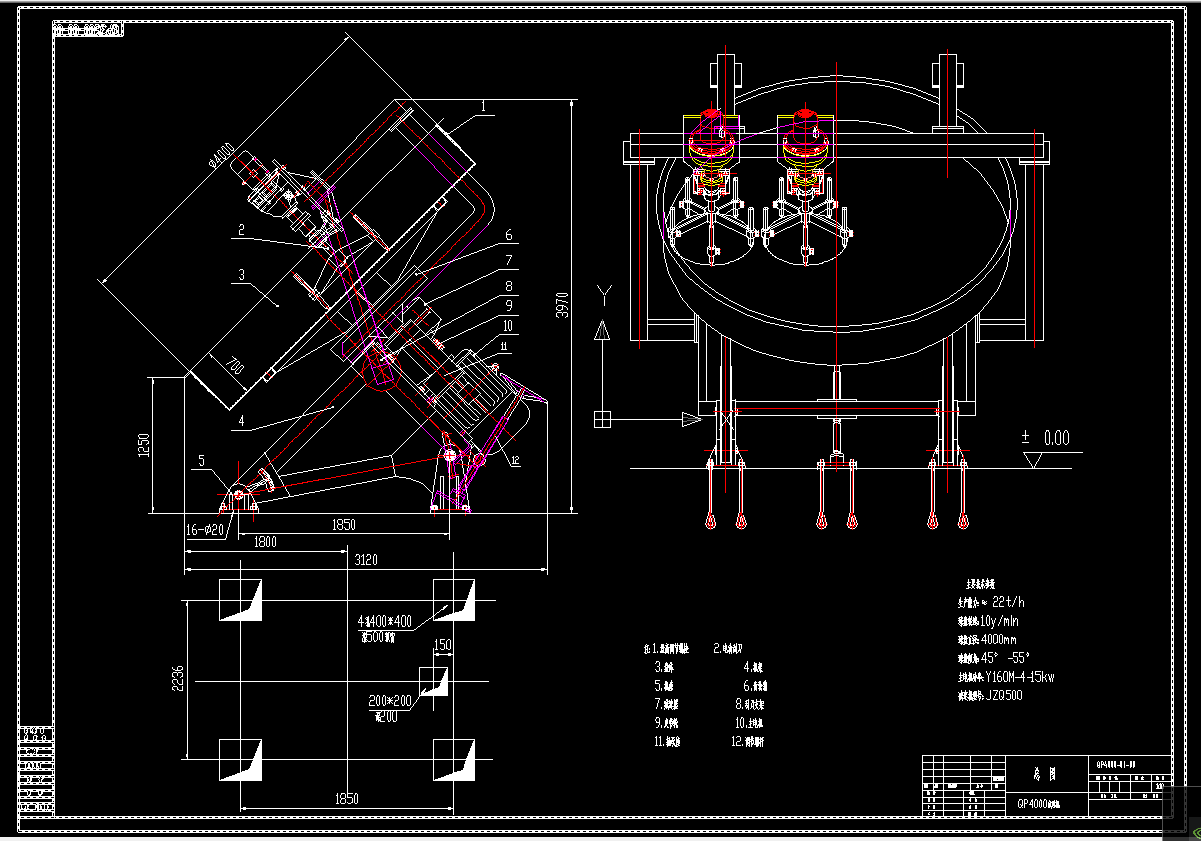Click the QP4000 title in title block
This screenshot has height=841, width=1201.
click(x=1038, y=804)
